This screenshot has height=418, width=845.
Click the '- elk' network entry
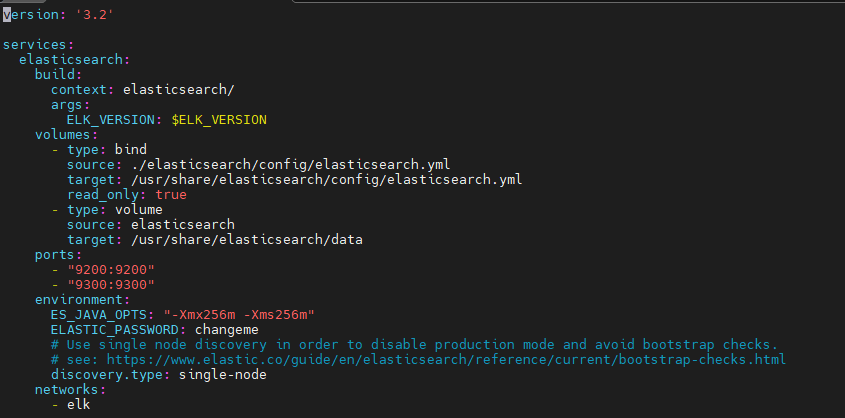click(x=71, y=405)
